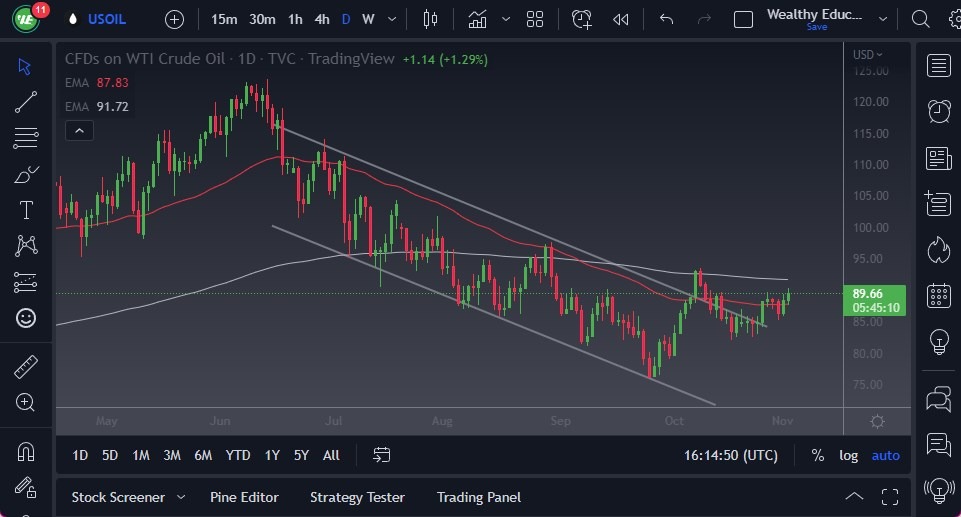Open the candlestick chart style selector
This screenshot has height=517, width=961.
(431, 19)
